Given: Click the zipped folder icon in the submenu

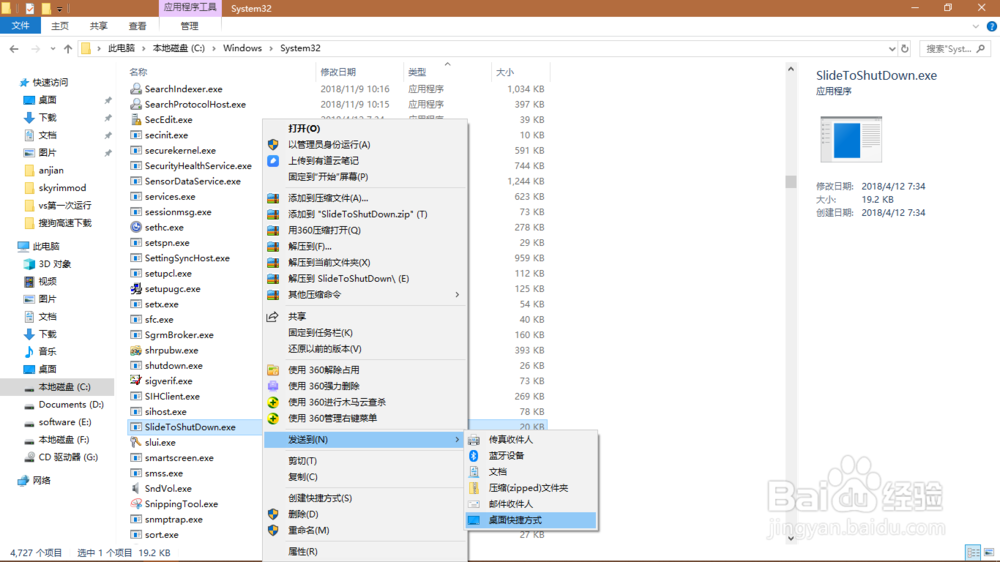Looking at the screenshot, I should [474, 488].
